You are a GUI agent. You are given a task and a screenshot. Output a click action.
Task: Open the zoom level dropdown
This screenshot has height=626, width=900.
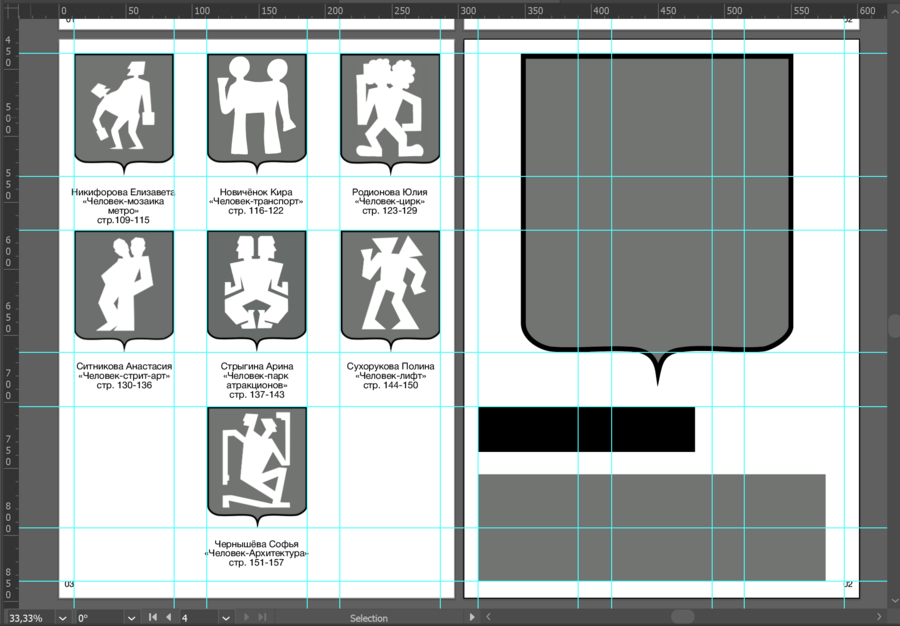[x=62, y=618]
